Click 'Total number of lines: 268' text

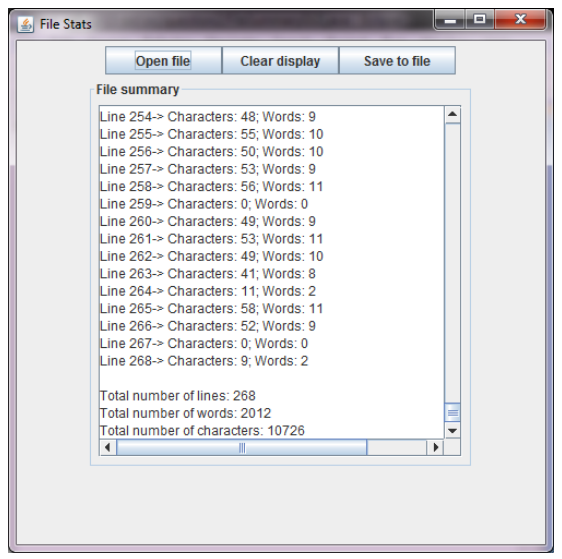coord(178,396)
